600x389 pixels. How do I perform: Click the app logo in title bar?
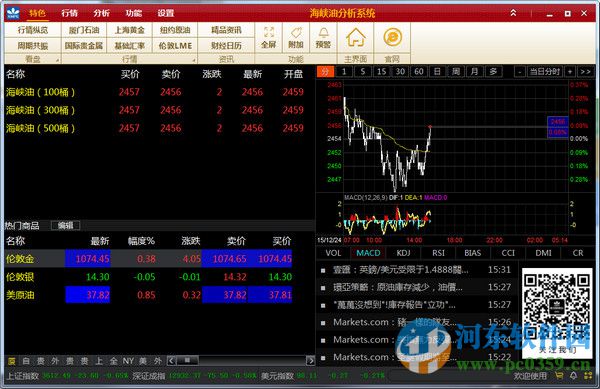[13, 13]
